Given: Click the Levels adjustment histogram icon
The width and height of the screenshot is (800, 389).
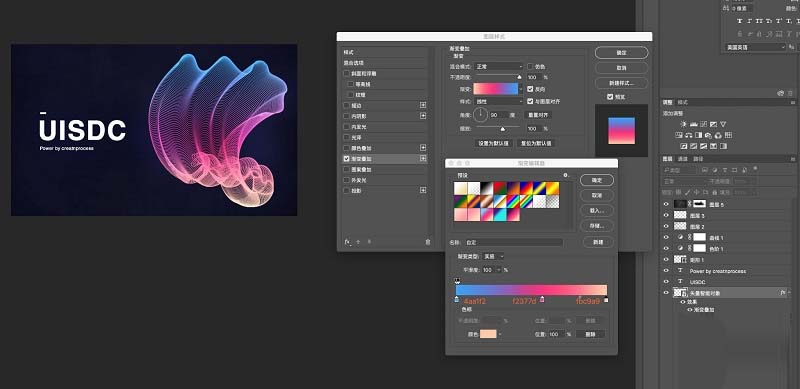Looking at the screenshot, I should 693,124.
